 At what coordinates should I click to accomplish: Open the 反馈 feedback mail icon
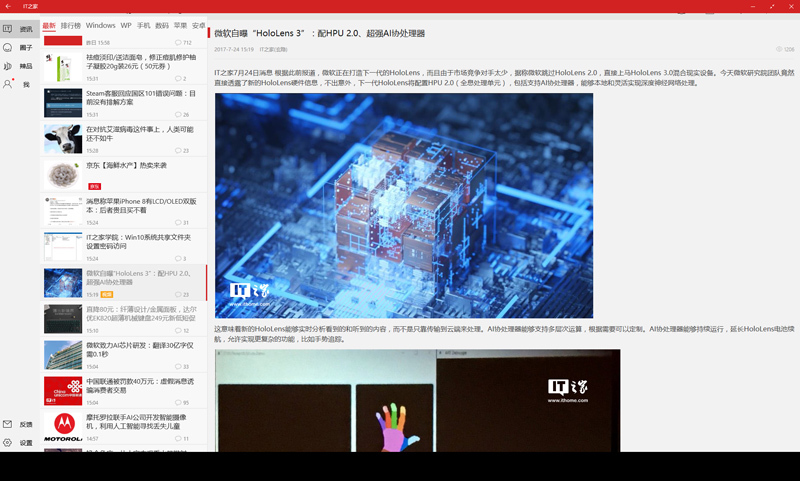coord(8,424)
